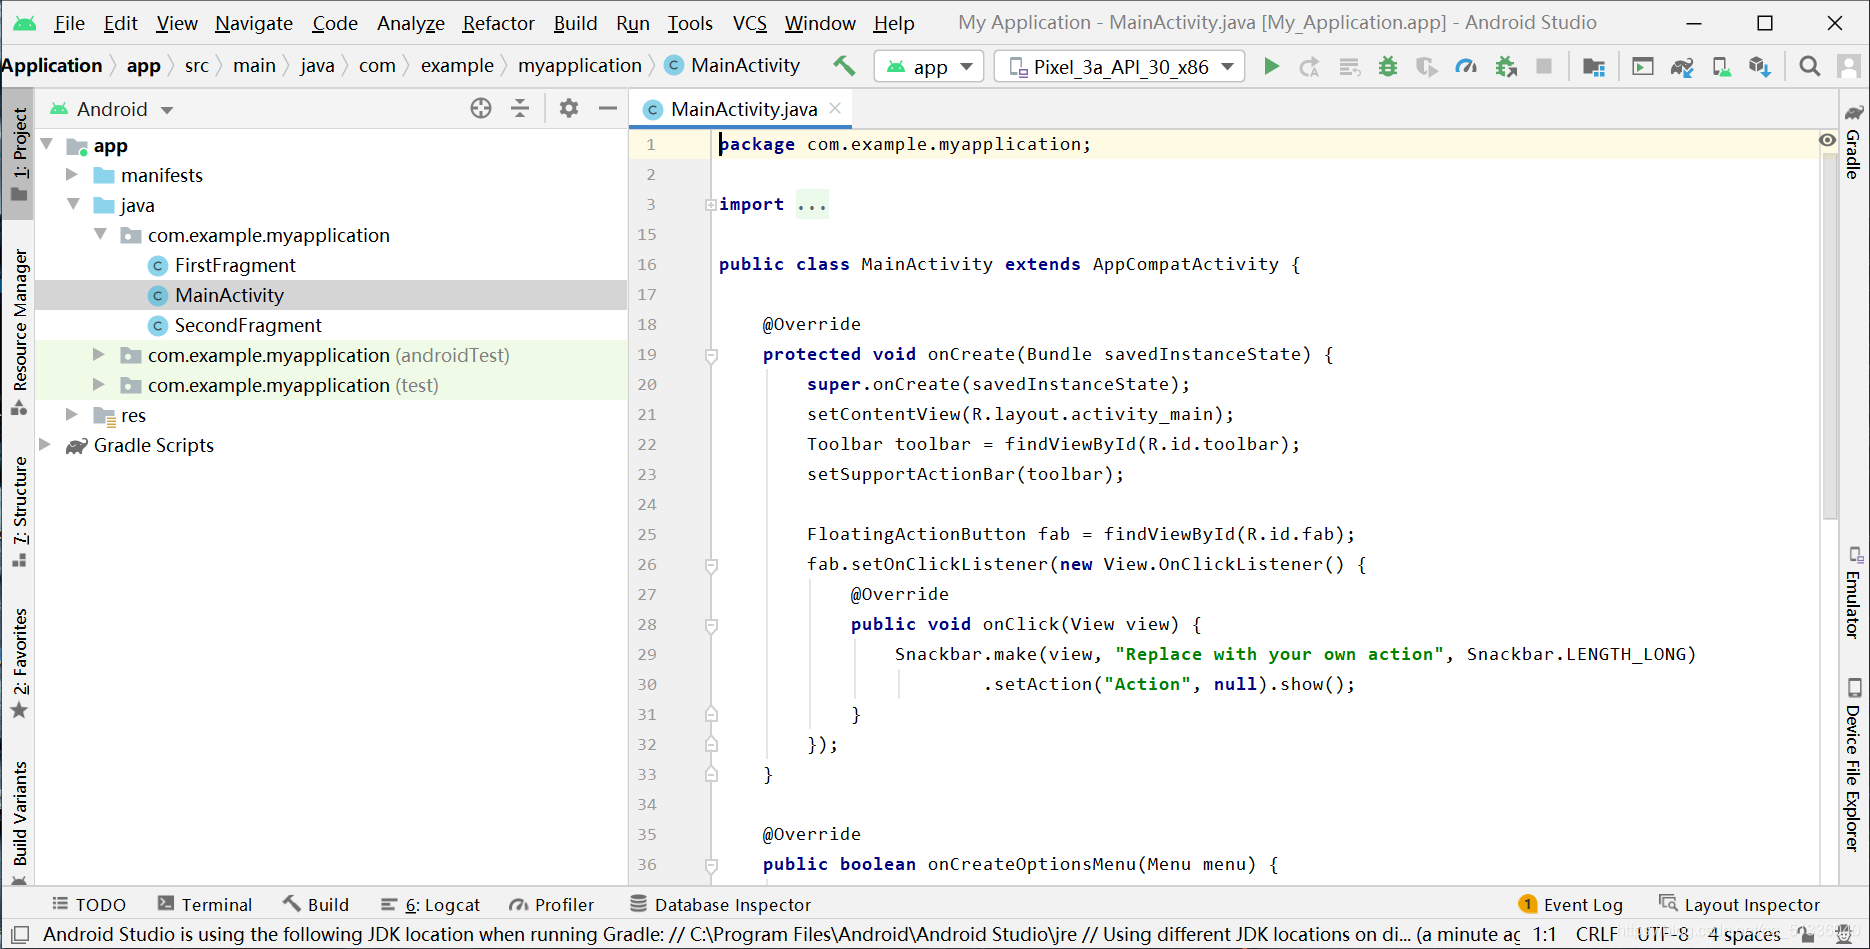Viewport: 1870px width, 949px height.
Task: Click the CRLF line separator status entry
Action: tap(1596, 934)
